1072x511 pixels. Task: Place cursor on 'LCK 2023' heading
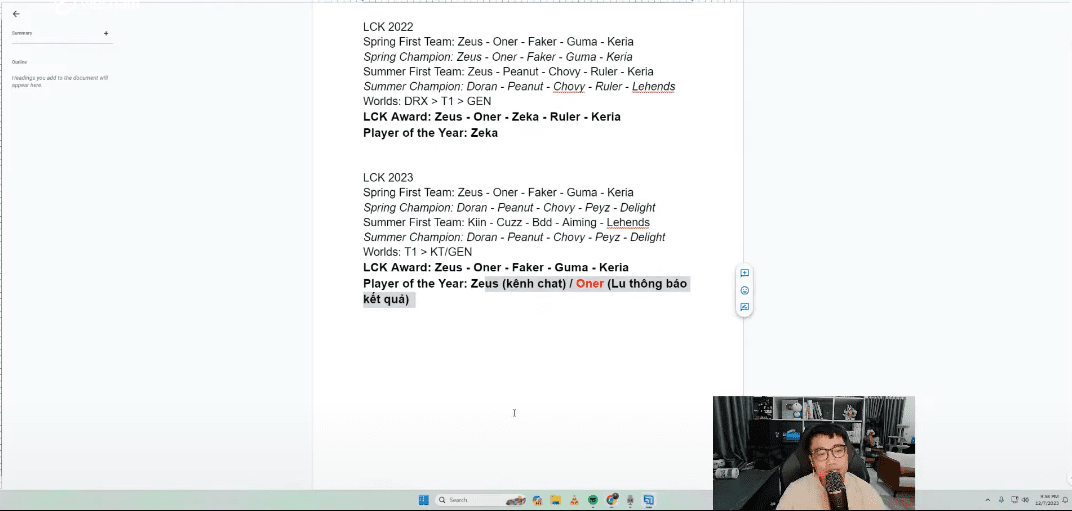(388, 177)
